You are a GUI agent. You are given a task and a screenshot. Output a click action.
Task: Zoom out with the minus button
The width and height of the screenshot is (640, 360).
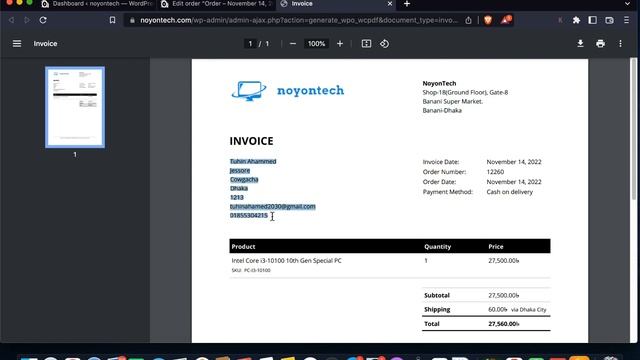click(293, 44)
